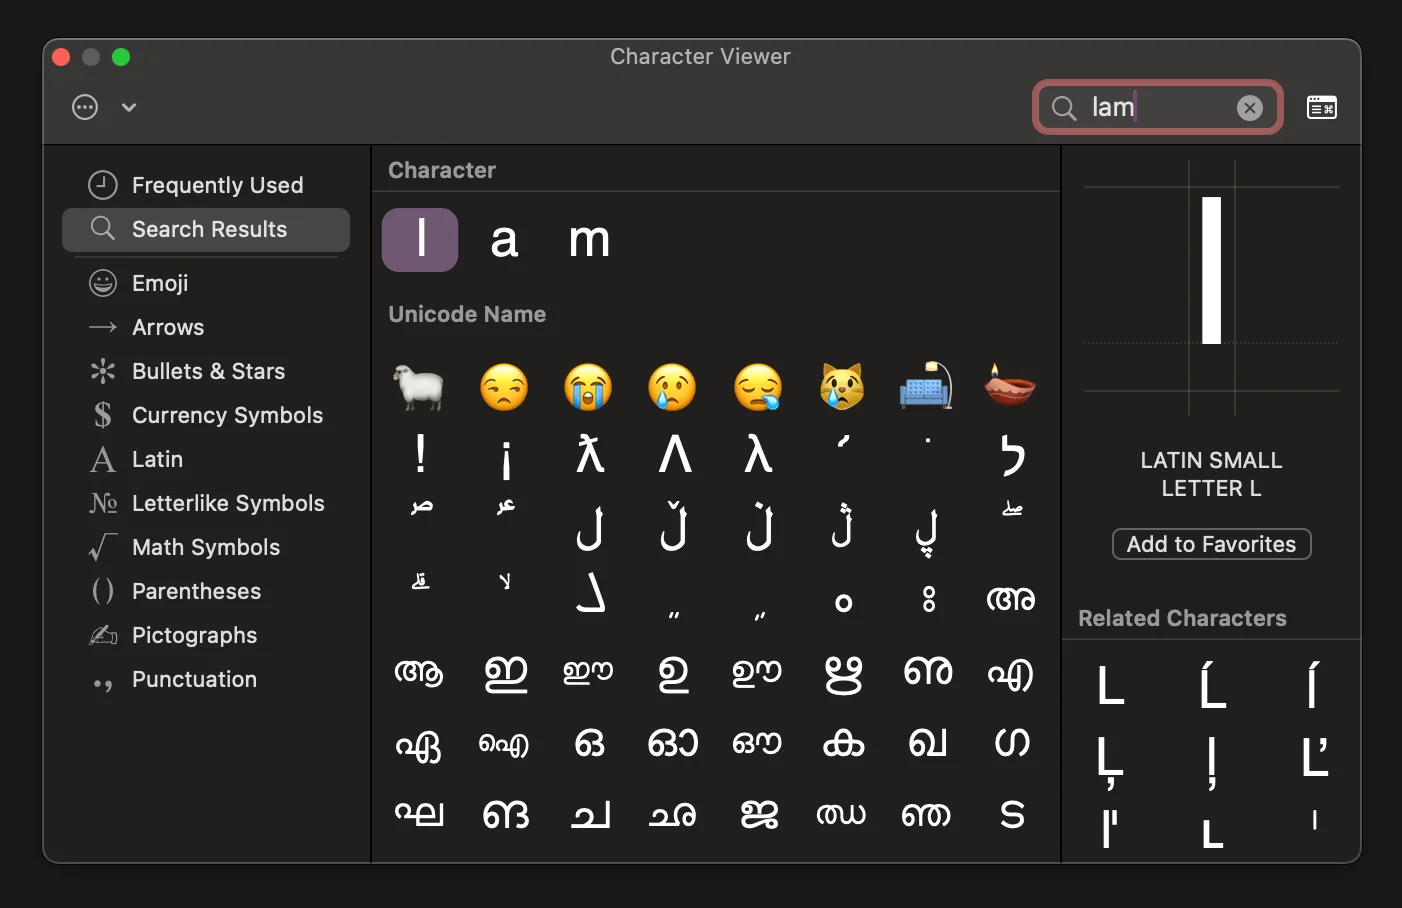Select the crying cat face emoji
Image resolution: width=1402 pixels, height=908 pixels.
pyautogui.click(x=842, y=387)
